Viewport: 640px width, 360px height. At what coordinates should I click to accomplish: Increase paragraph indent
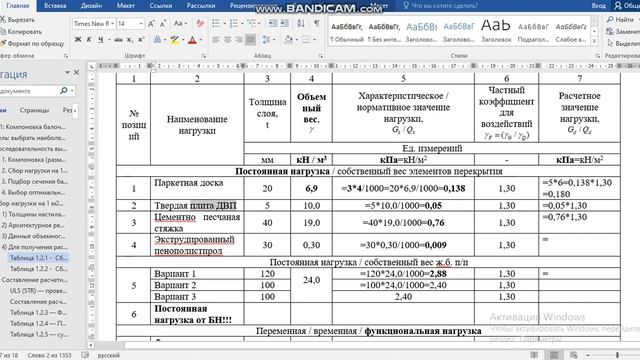click(x=284, y=24)
